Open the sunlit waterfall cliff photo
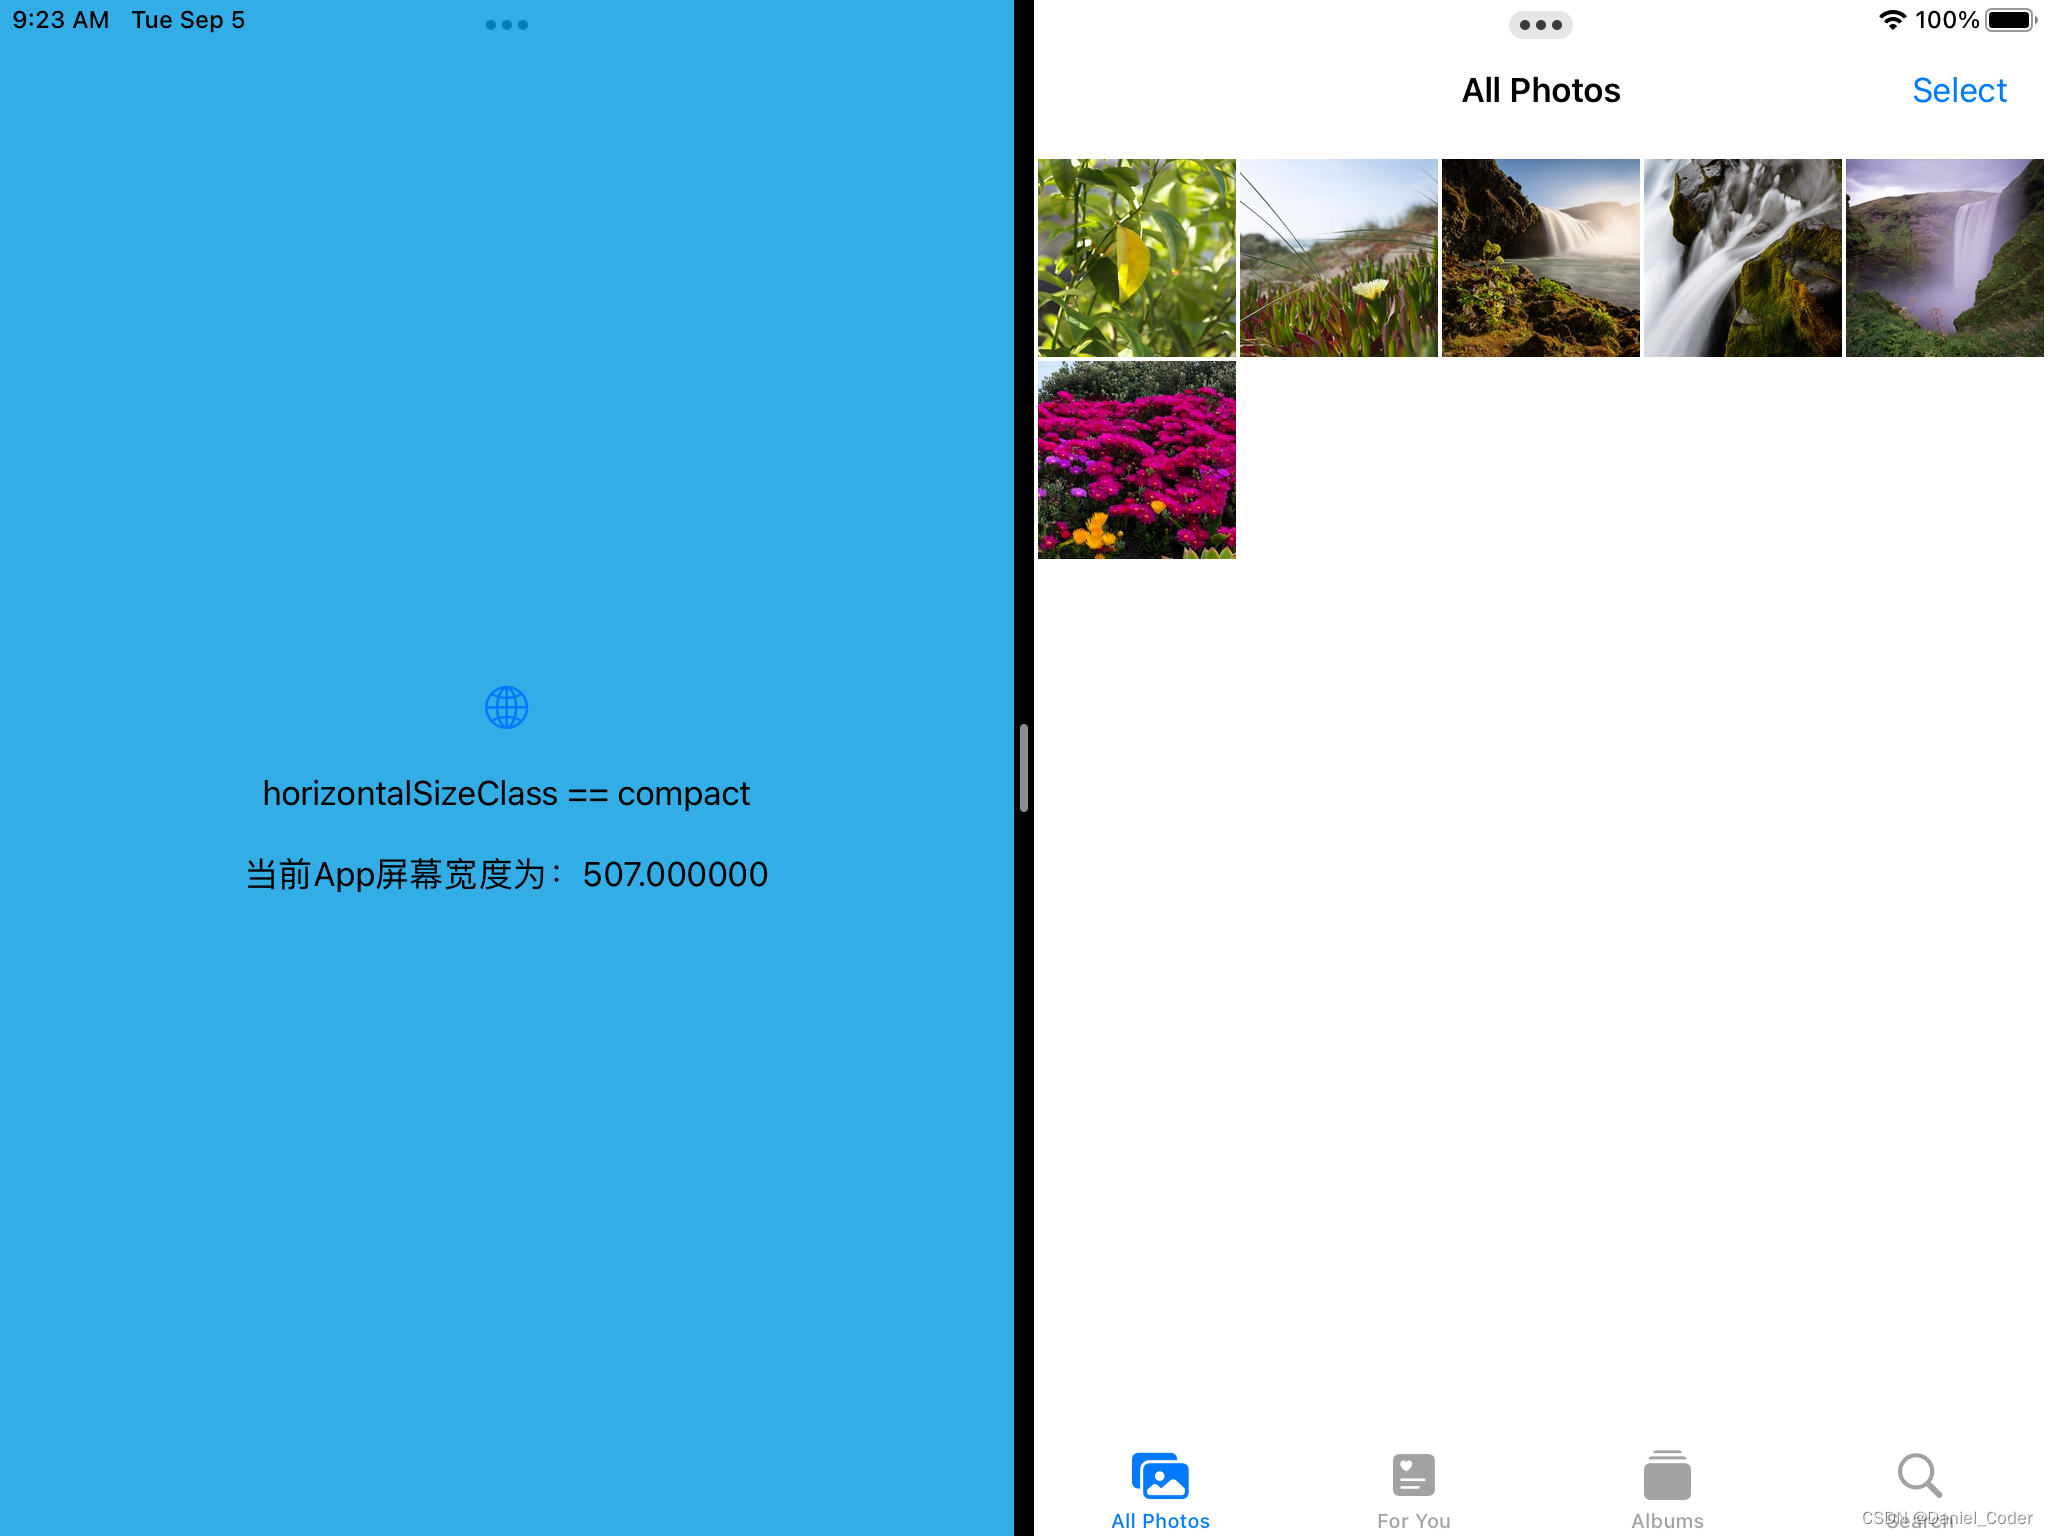Image resolution: width=2048 pixels, height=1536 pixels. (1540, 258)
